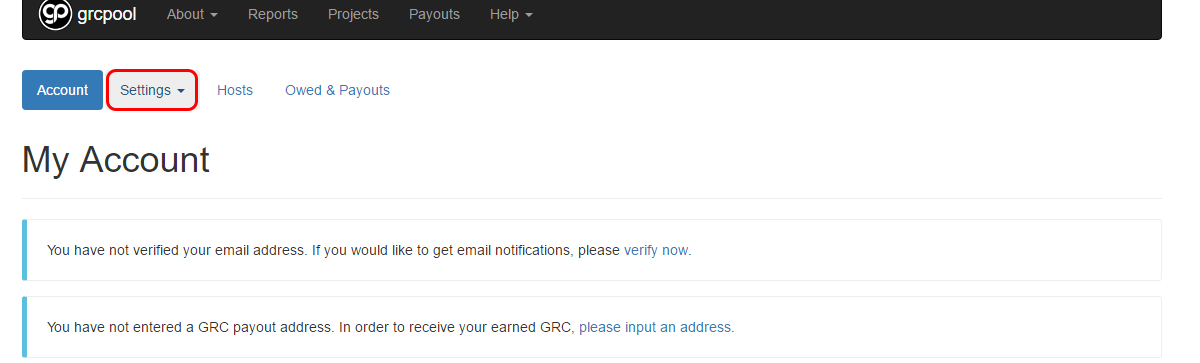The width and height of the screenshot is (1200, 363).
Task: Click the caret arrow beside About
Action: click(x=214, y=16)
